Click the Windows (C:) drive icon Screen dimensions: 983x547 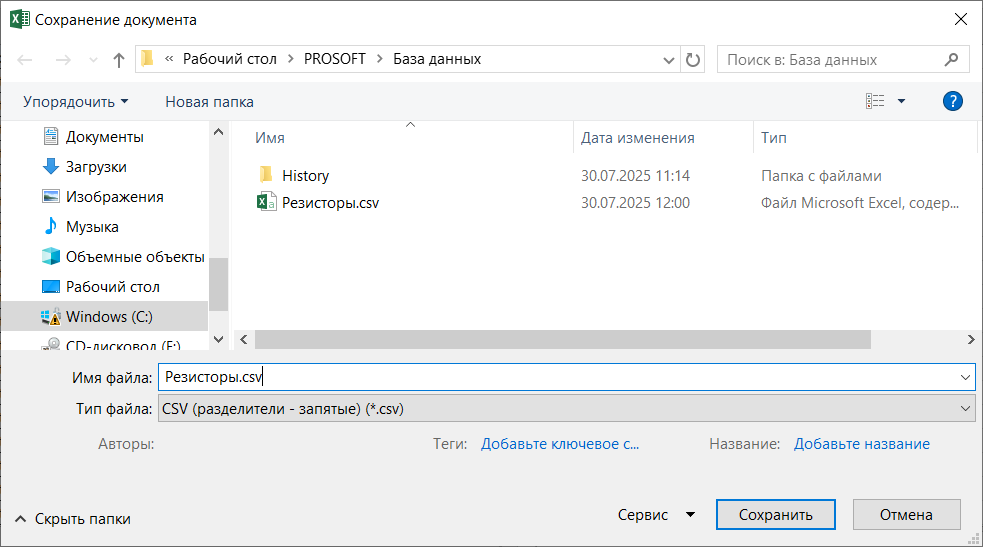point(51,317)
